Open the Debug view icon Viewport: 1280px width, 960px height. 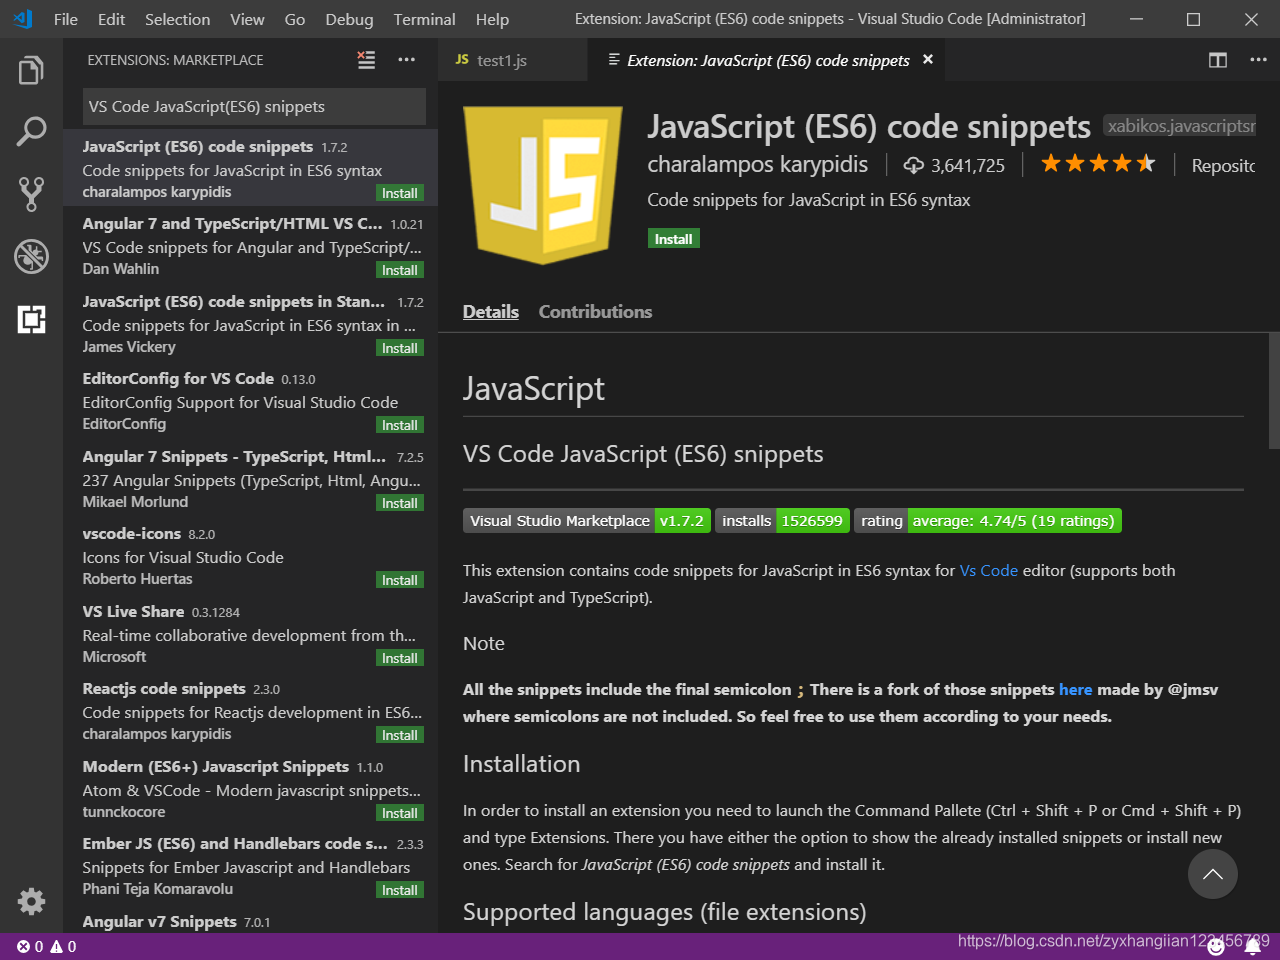tap(31, 256)
